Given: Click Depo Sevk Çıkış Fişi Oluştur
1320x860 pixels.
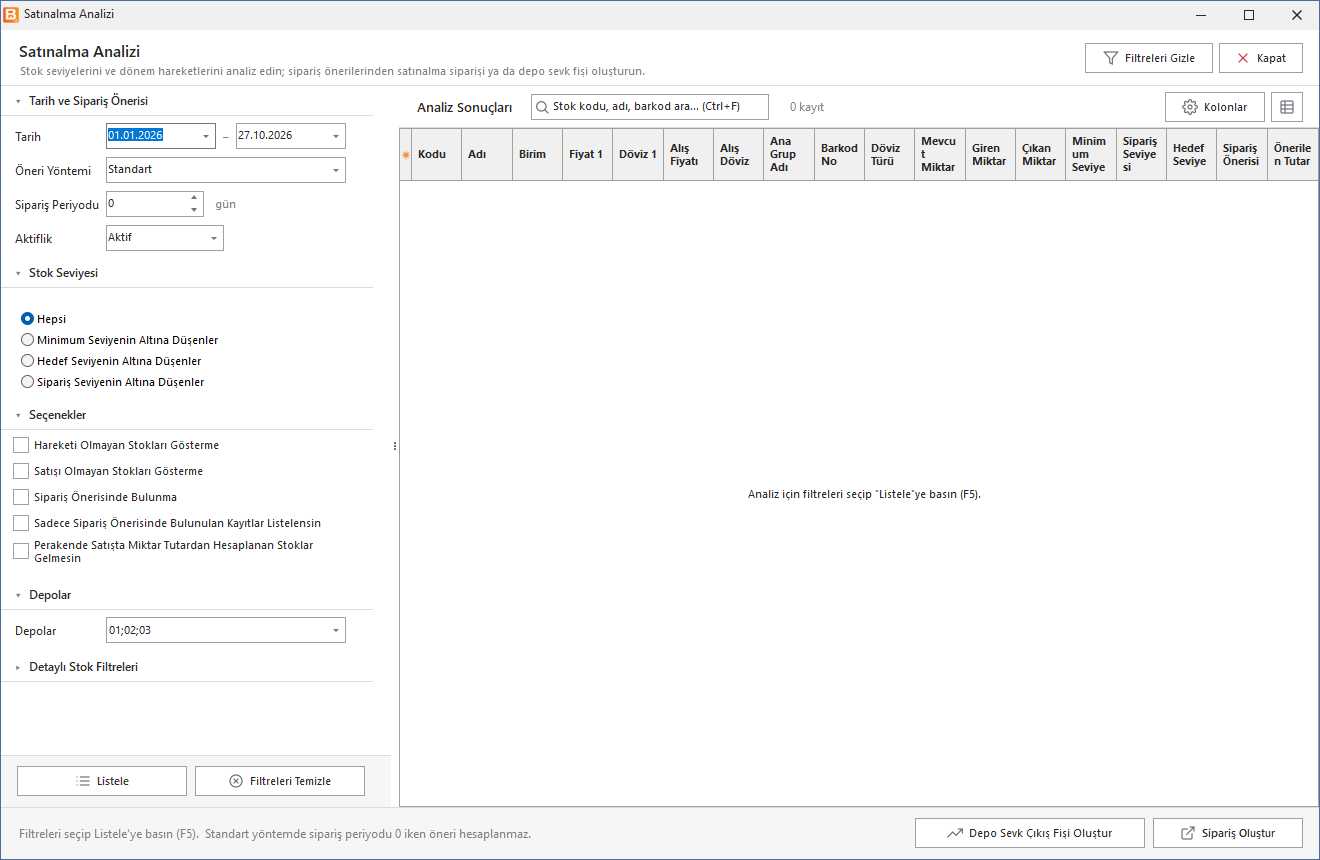Looking at the screenshot, I should pyautogui.click(x=1030, y=833).
